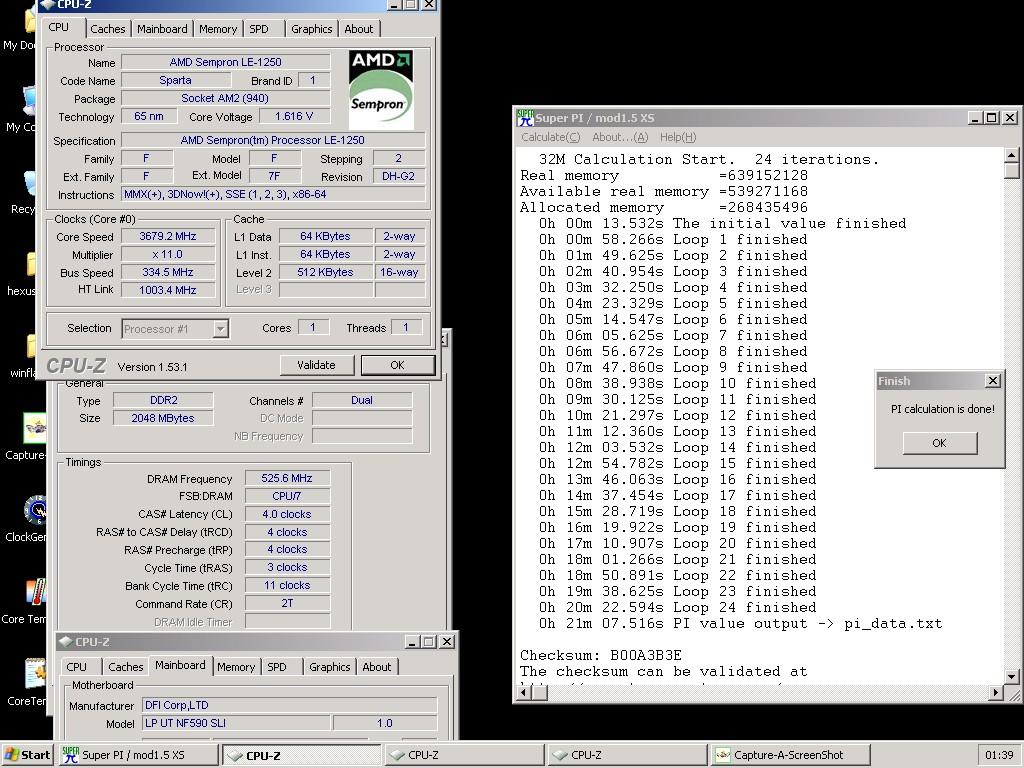This screenshot has width=1024, height=768.
Task: Click the Graphics tab in bottom CPU-Z window
Action: [329, 667]
